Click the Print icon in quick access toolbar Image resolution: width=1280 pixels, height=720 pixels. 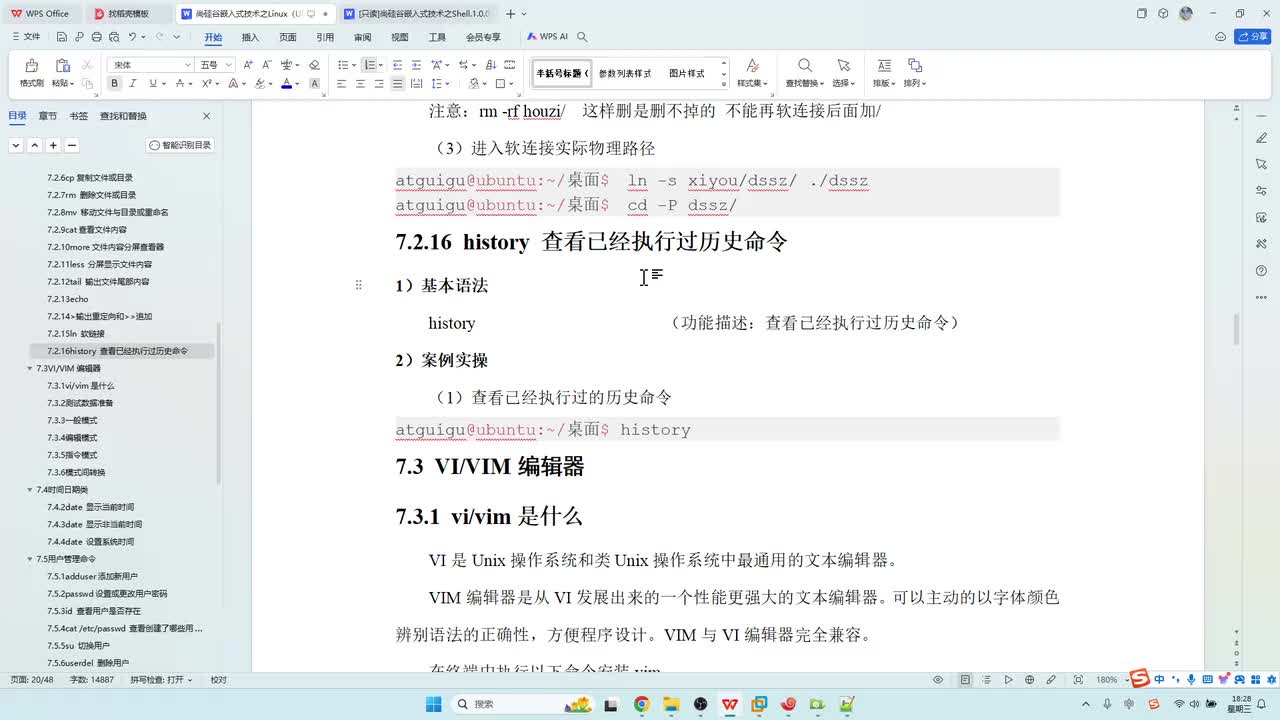pyautogui.click(x=97, y=37)
